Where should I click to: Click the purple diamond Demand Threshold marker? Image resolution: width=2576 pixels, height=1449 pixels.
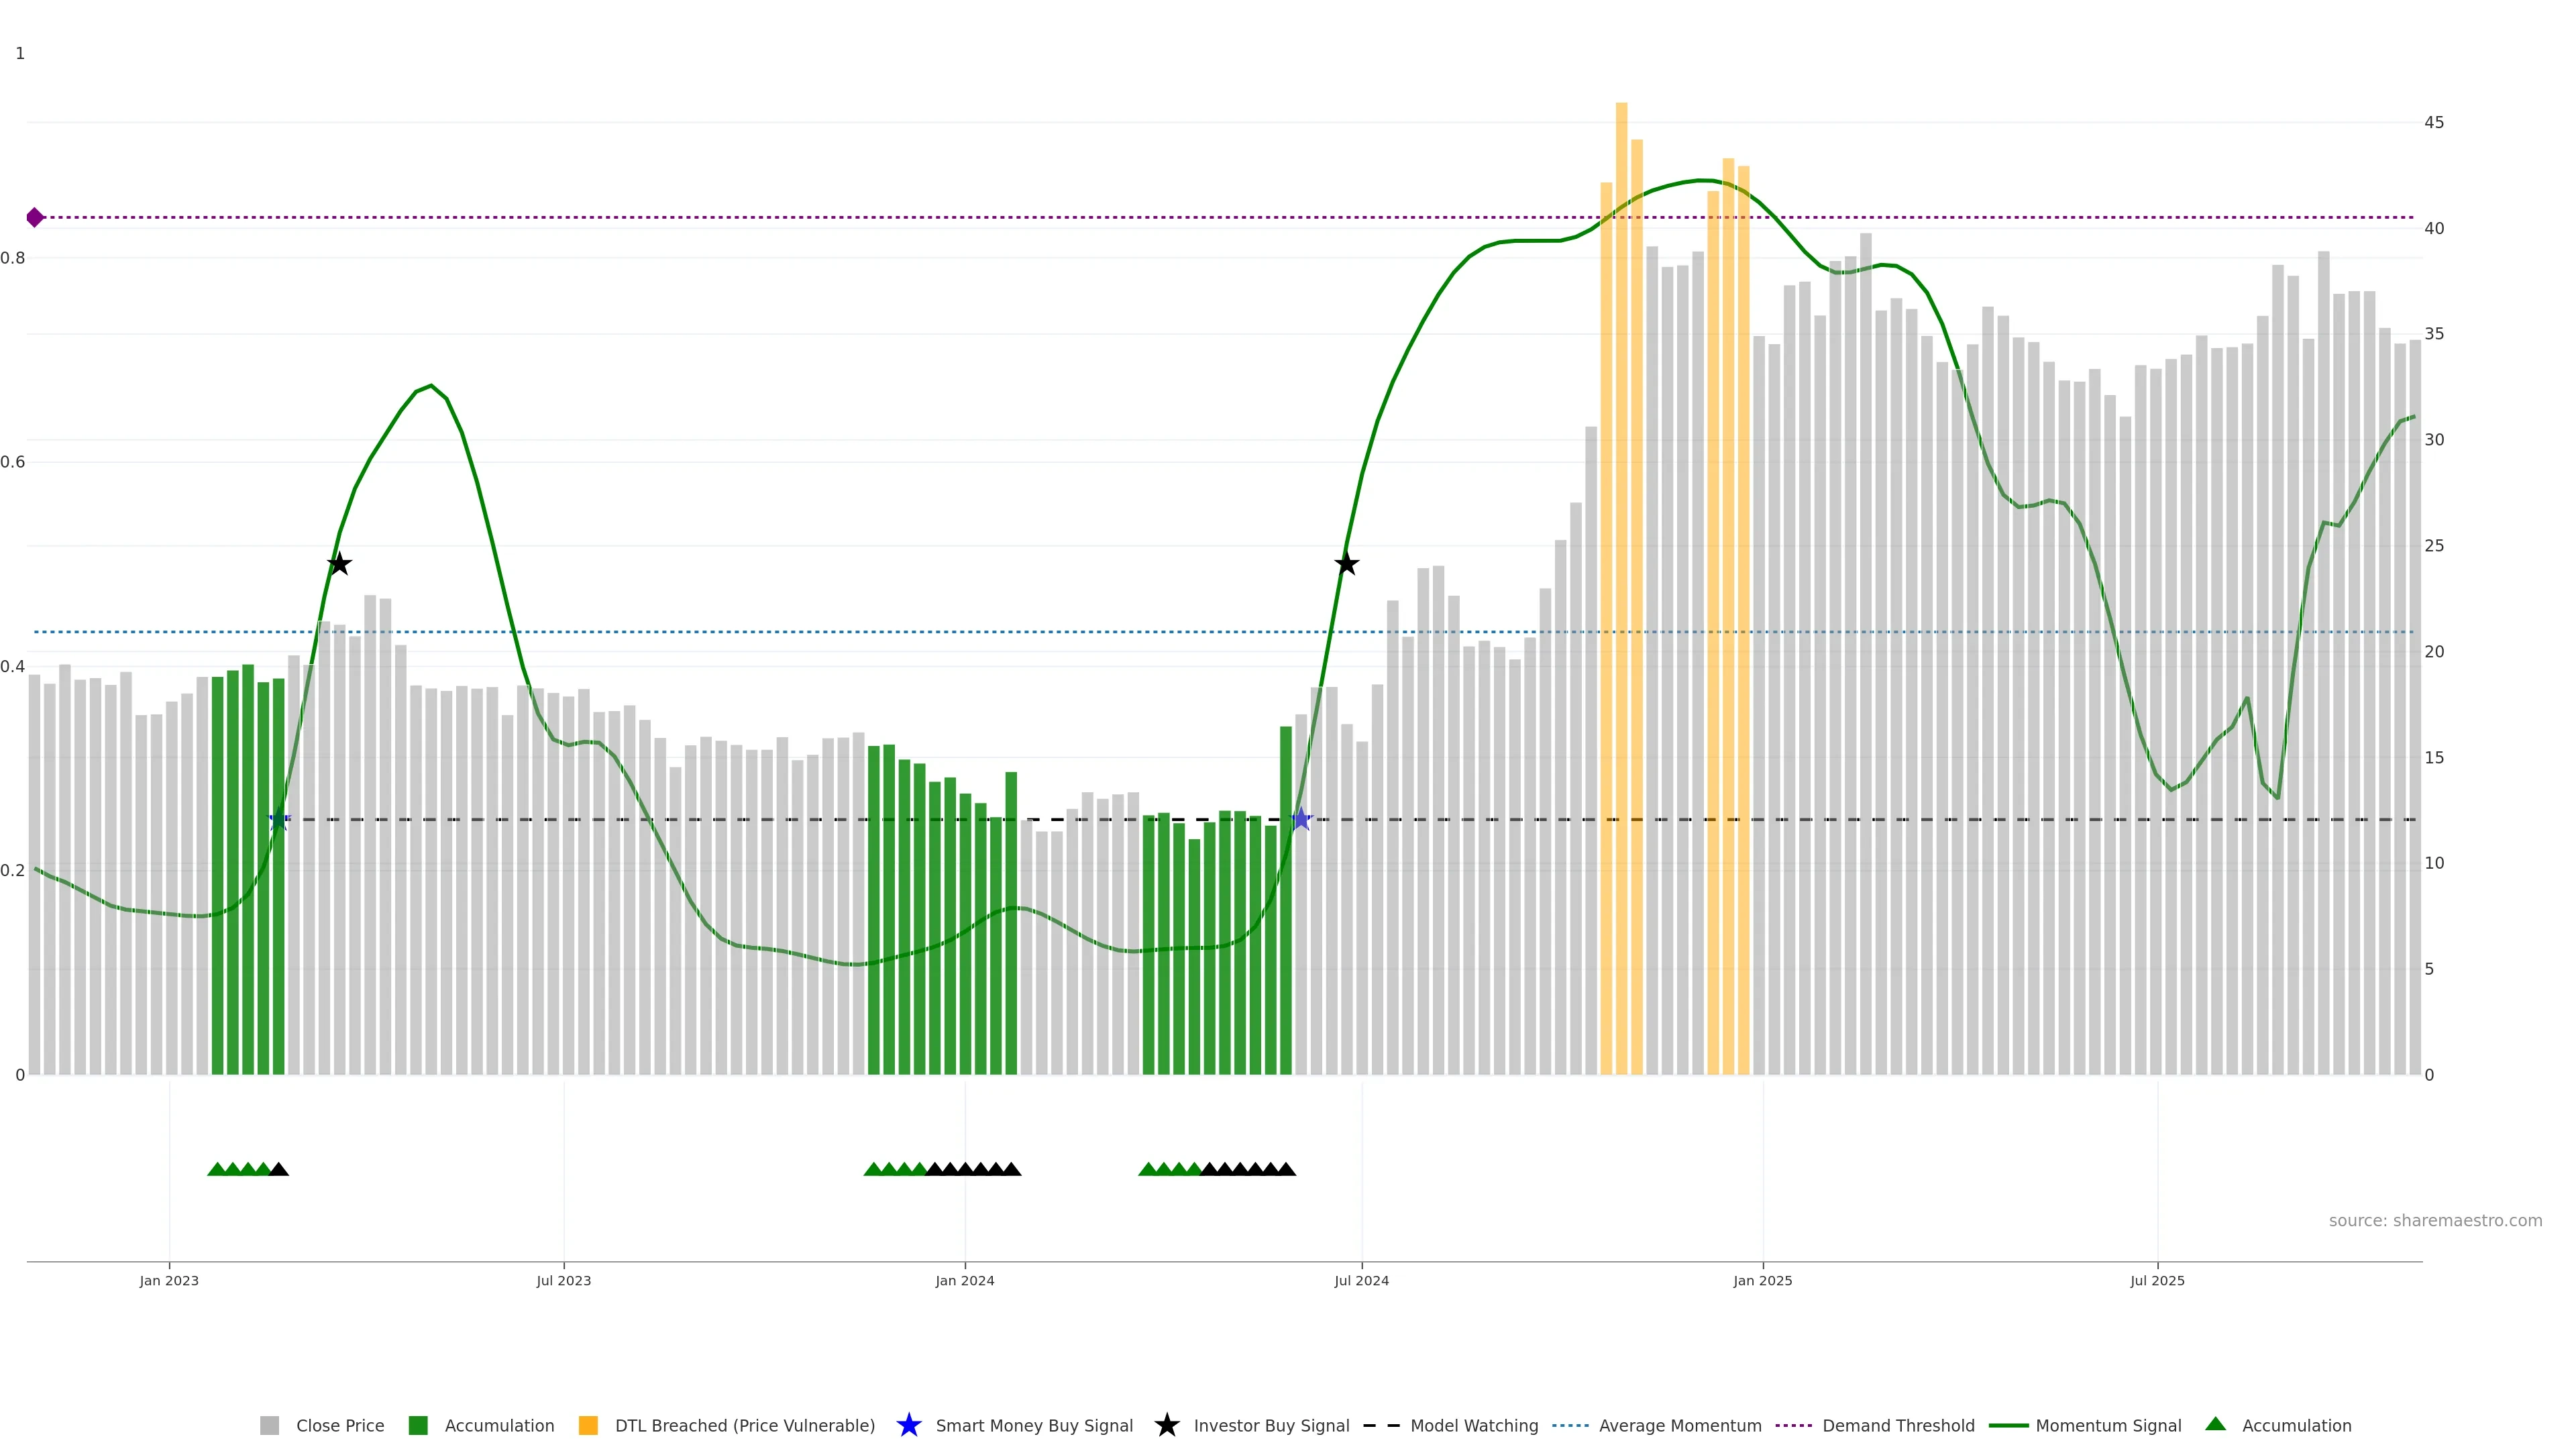pos(35,217)
